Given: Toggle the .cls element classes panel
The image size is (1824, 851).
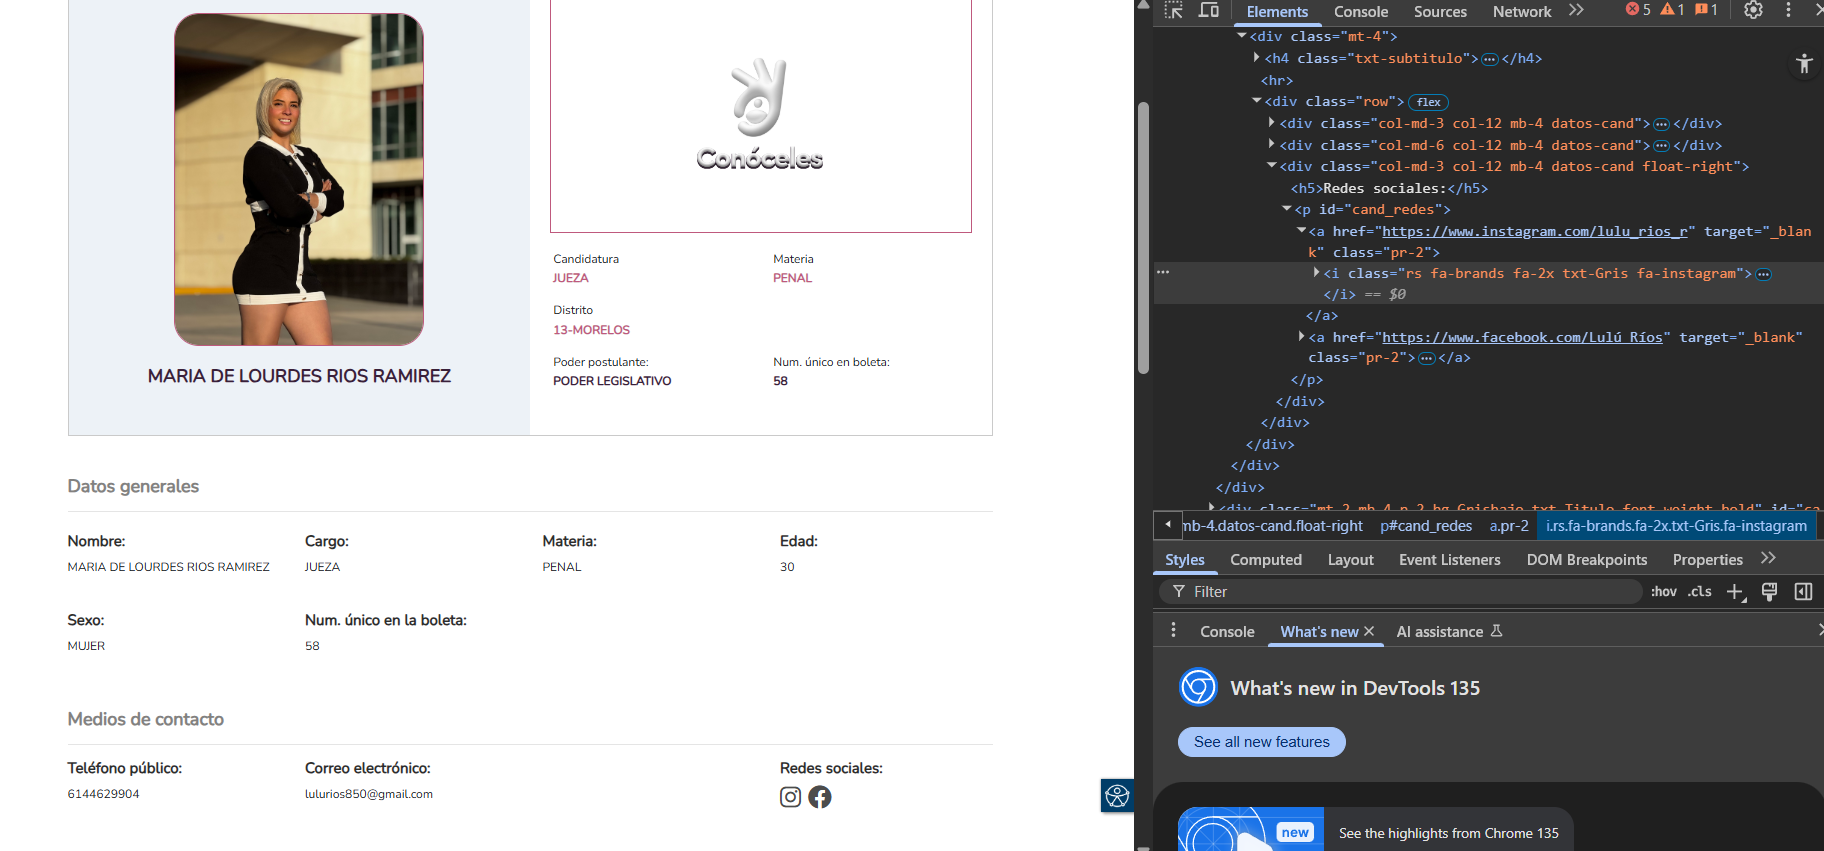Looking at the screenshot, I should 1699,592.
